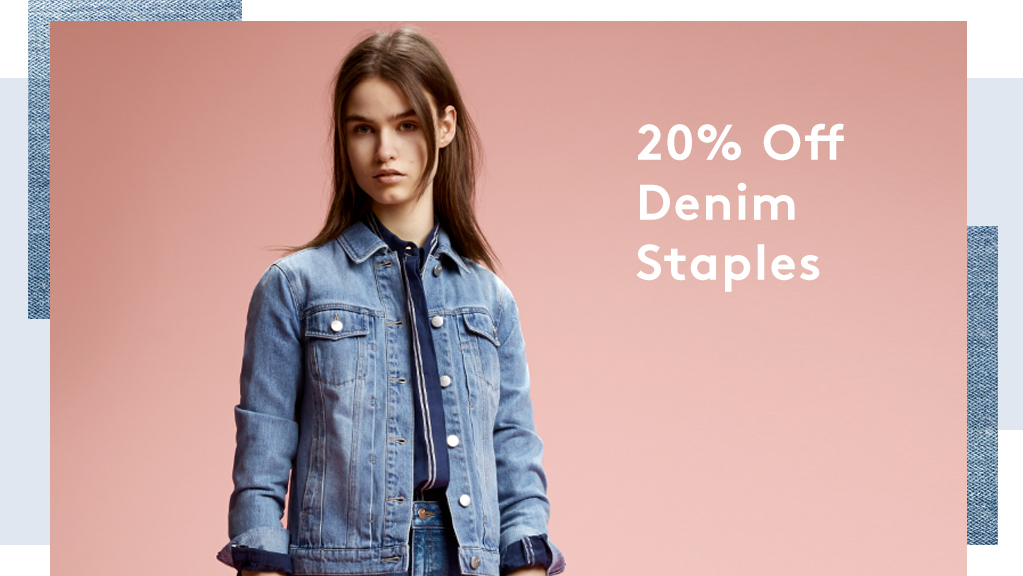
Task: Click the copper jeans button at the waist
Action: coord(425,515)
